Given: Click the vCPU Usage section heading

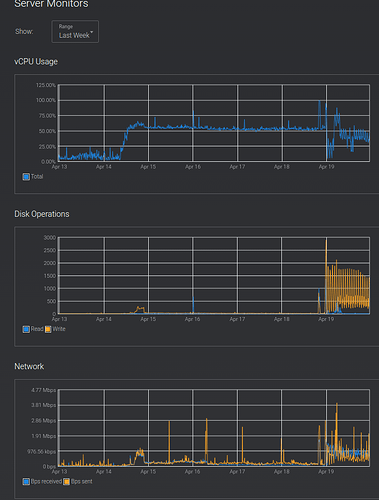Looking at the screenshot, I should coord(36,62).
